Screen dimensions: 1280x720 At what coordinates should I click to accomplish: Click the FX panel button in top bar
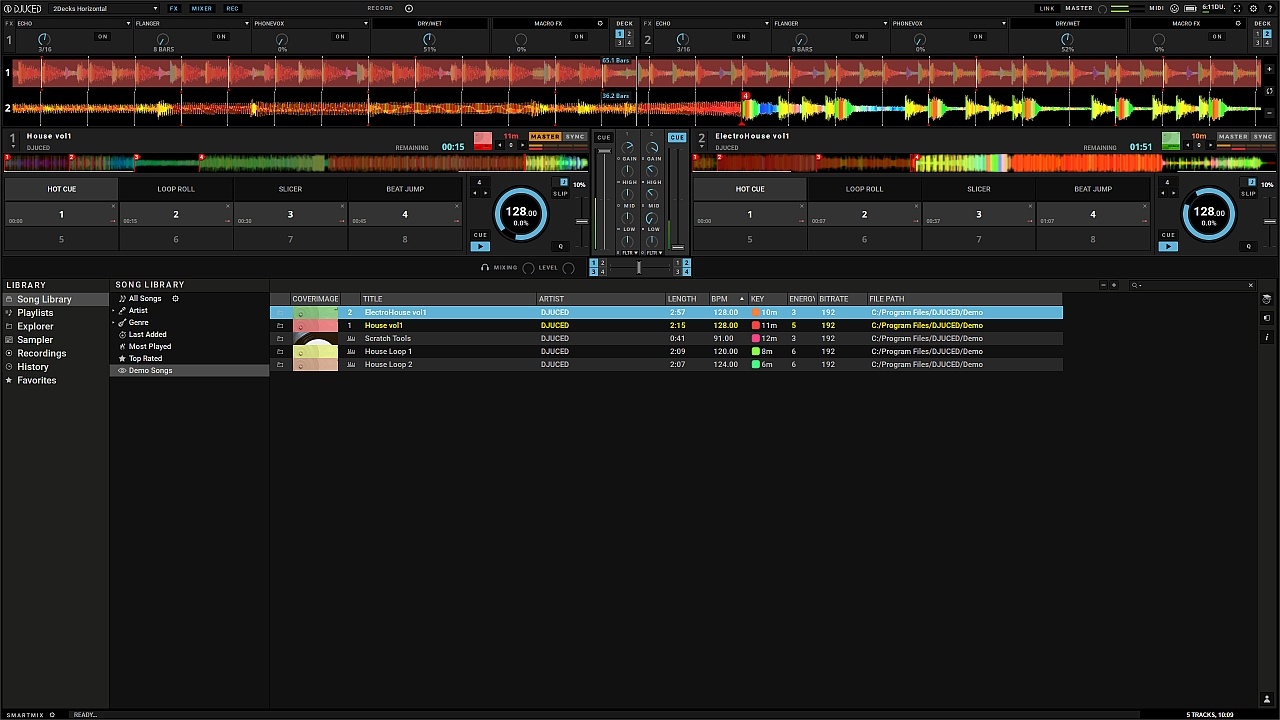pyautogui.click(x=174, y=8)
